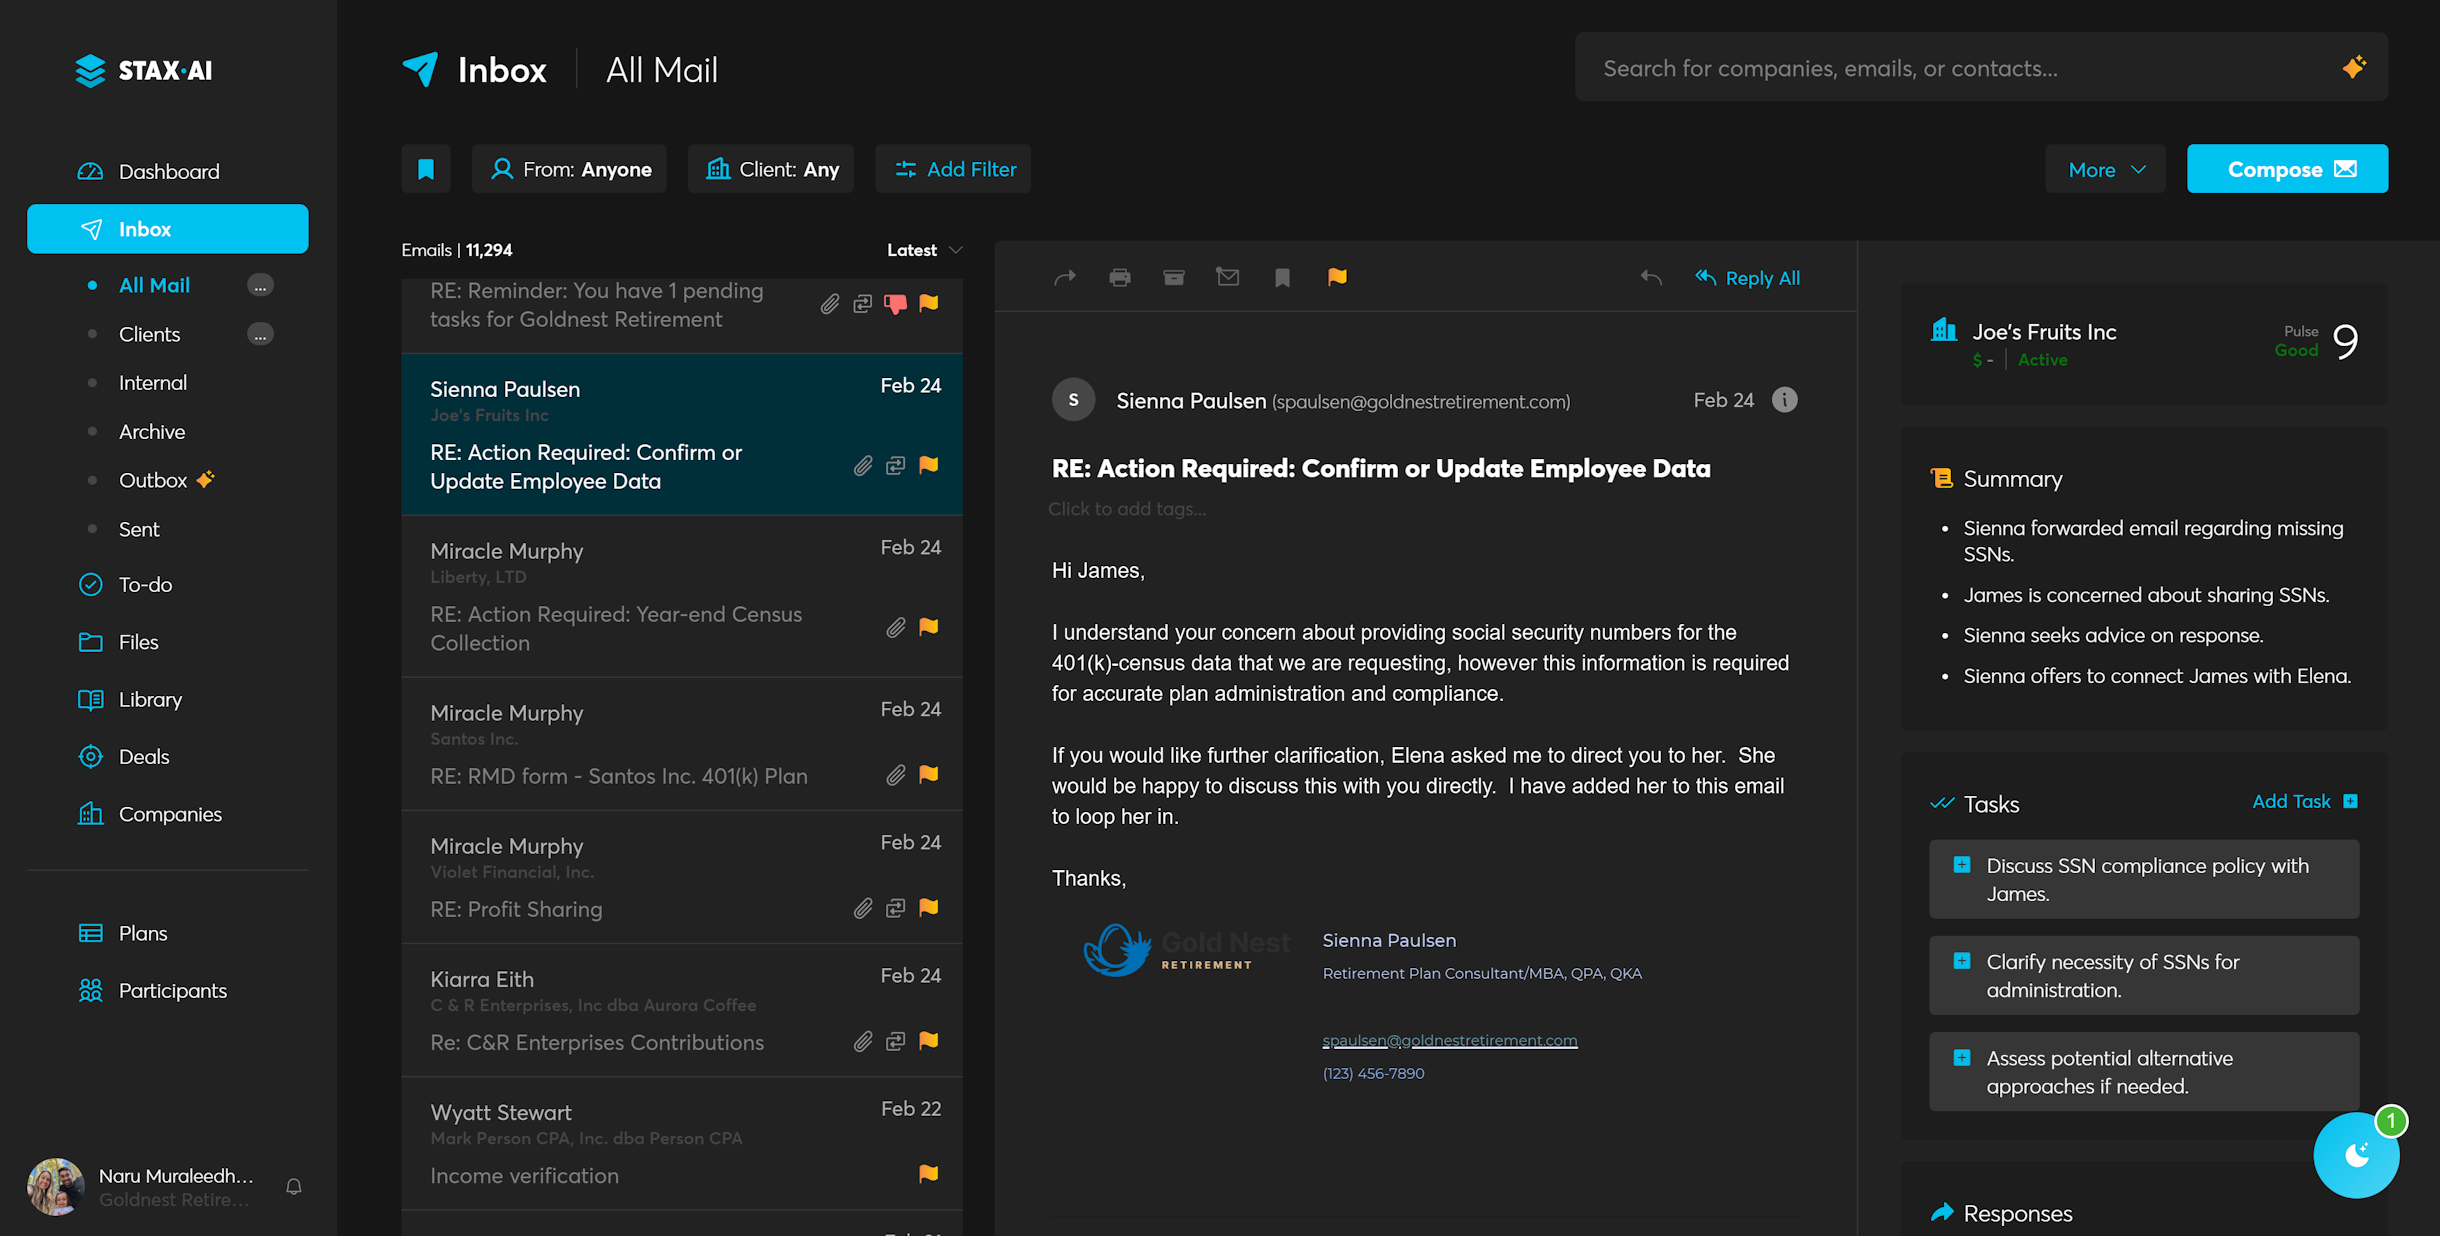Viewport: 2440px width, 1236px height.
Task: Toggle the bookmark filter button
Action: point(426,169)
